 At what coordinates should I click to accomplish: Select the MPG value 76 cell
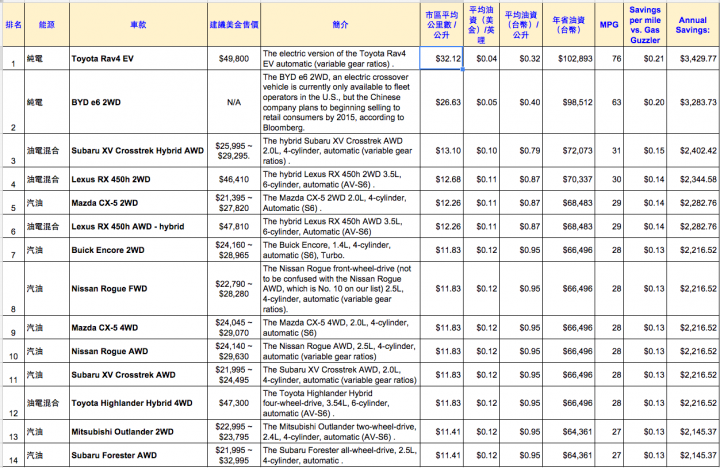609,58
